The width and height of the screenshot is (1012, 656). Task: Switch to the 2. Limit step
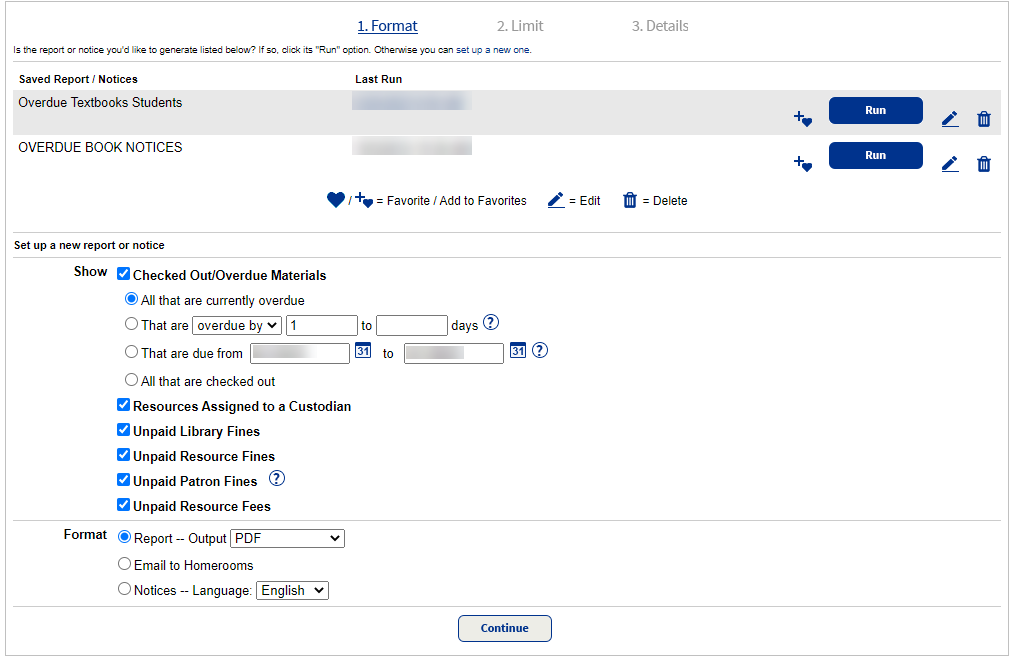(x=520, y=26)
